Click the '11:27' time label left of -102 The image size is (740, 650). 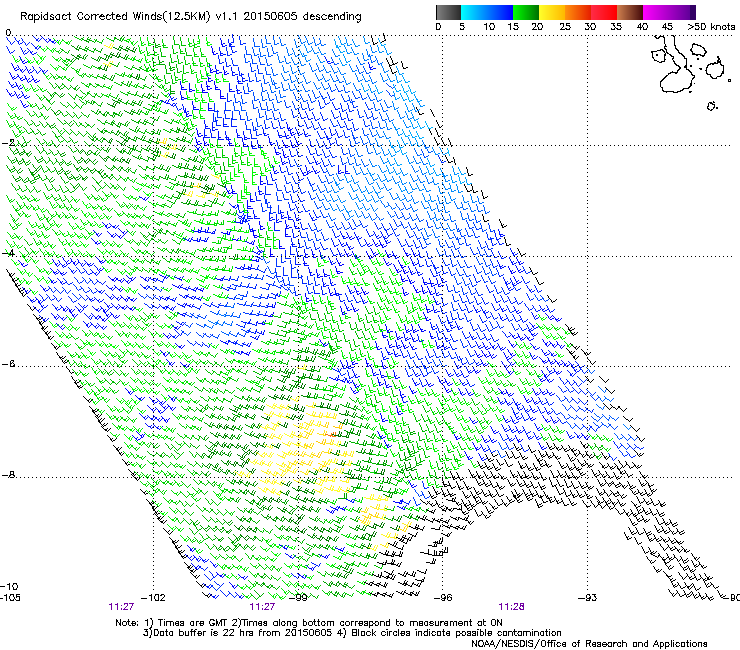(121, 607)
